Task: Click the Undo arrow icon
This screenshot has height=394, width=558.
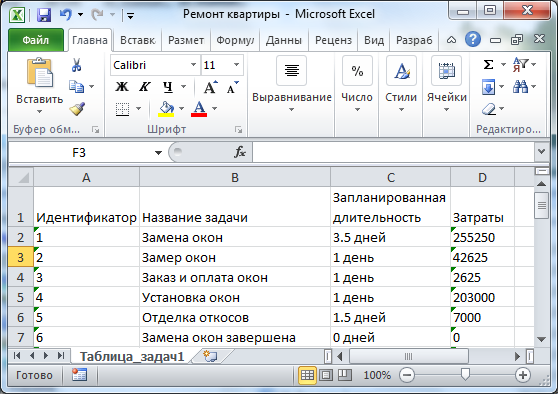Action: click(66, 15)
